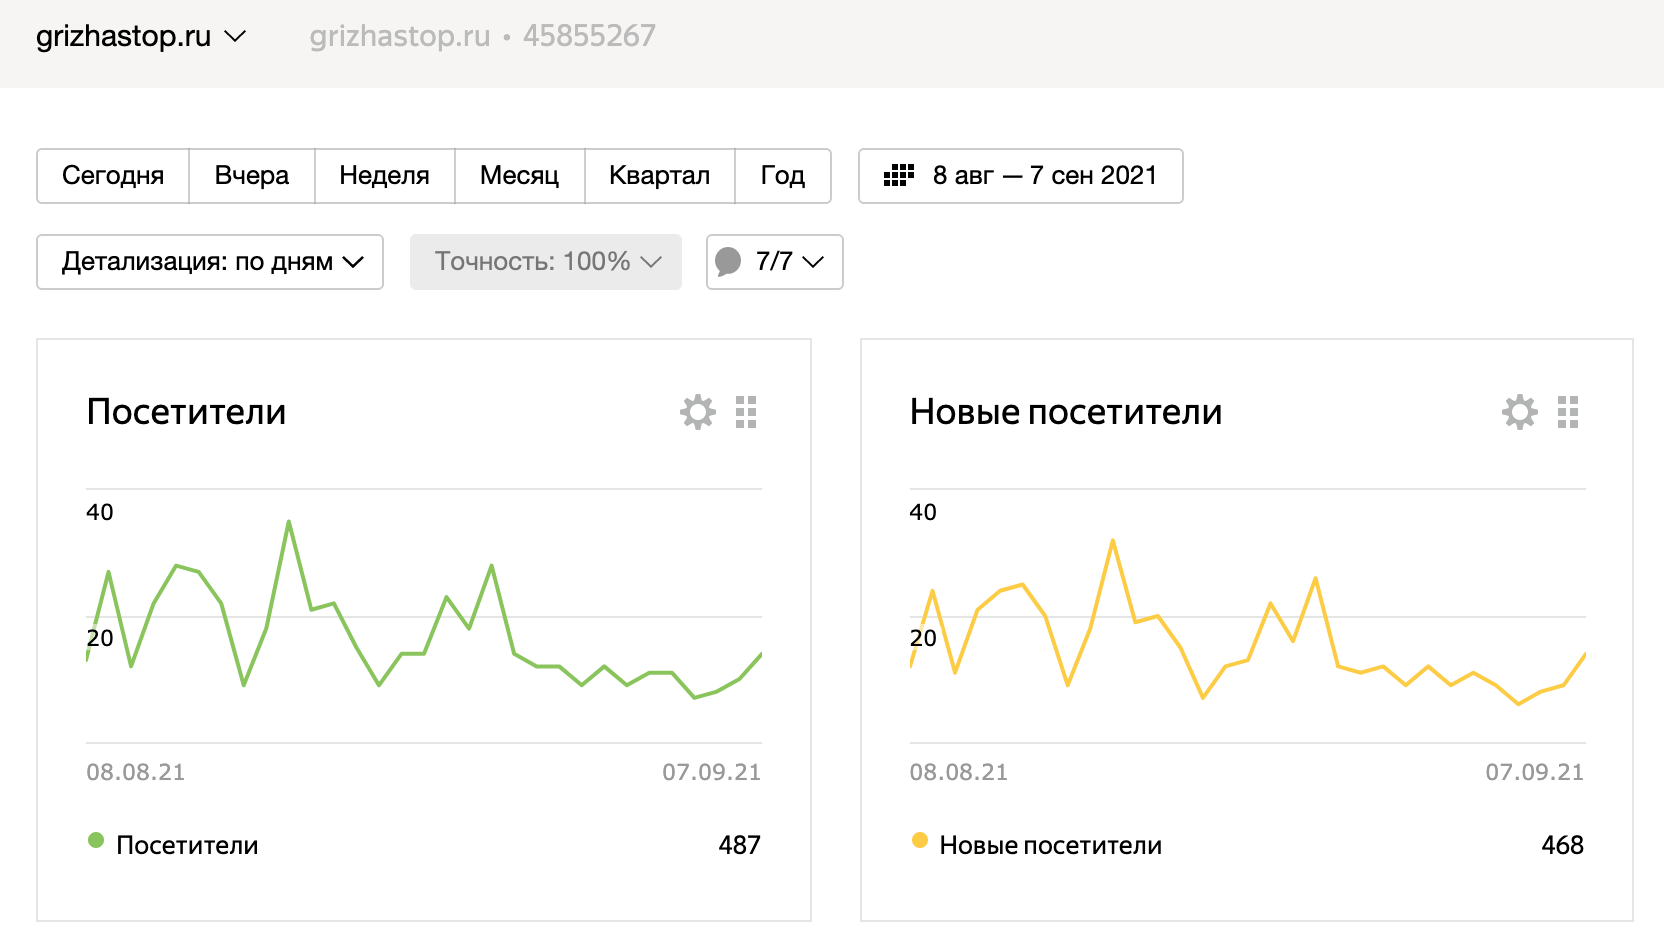The height and width of the screenshot is (952, 1664).
Task: Choose the Год period tab
Action: [x=782, y=176]
